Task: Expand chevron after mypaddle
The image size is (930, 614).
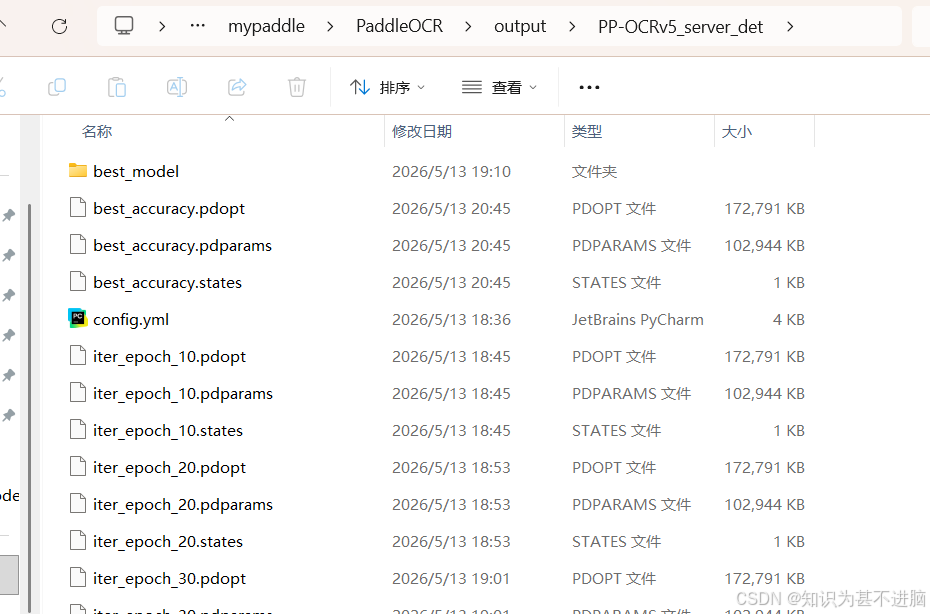Action: click(330, 26)
